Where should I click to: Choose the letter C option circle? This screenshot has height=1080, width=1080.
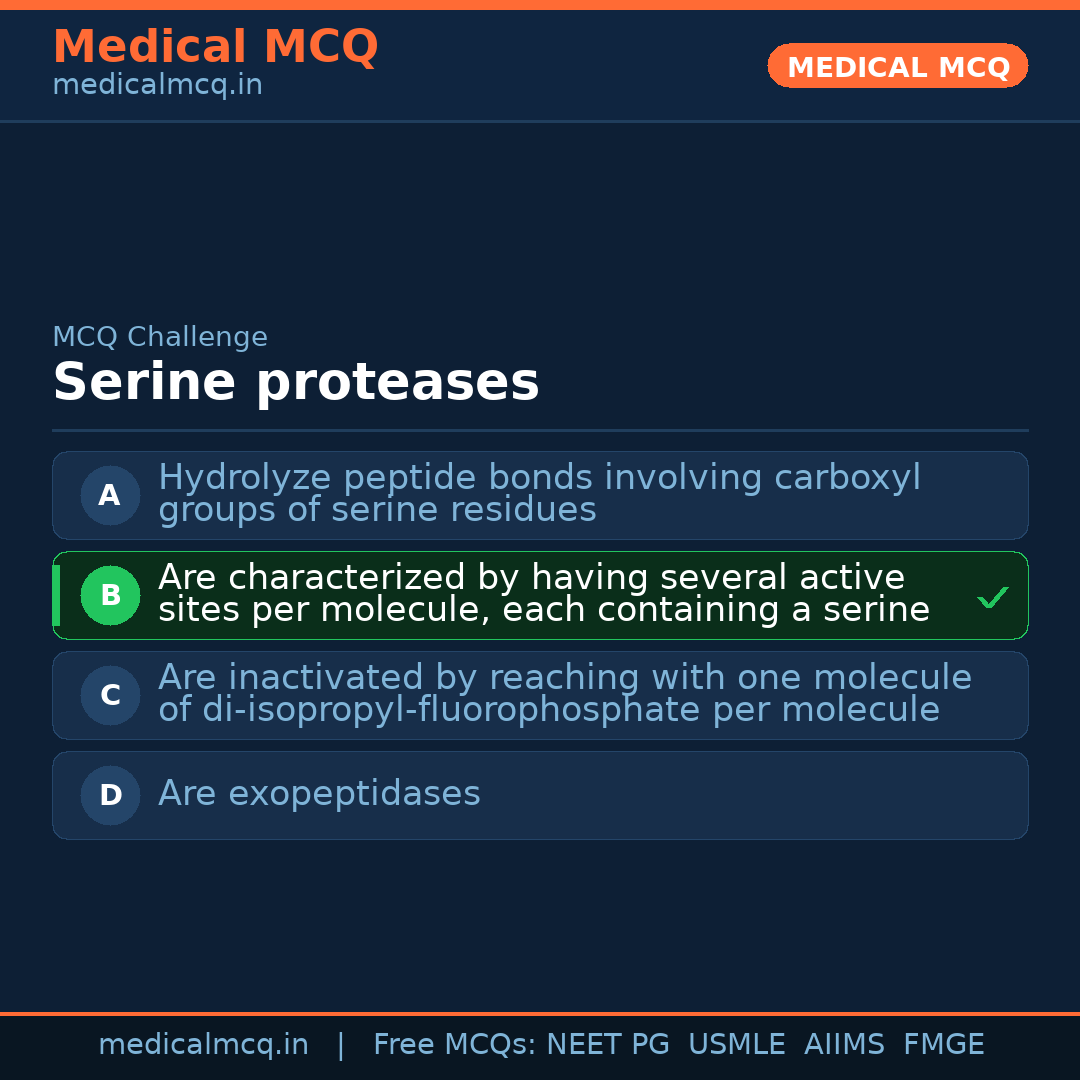coord(110,695)
